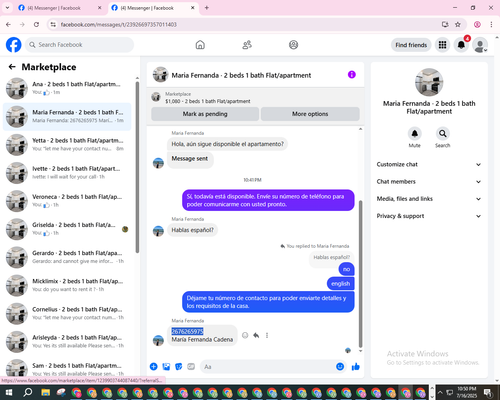This screenshot has width=500, height=400.
Task: Choose a GIF icon in composer
Action: click(x=191, y=367)
